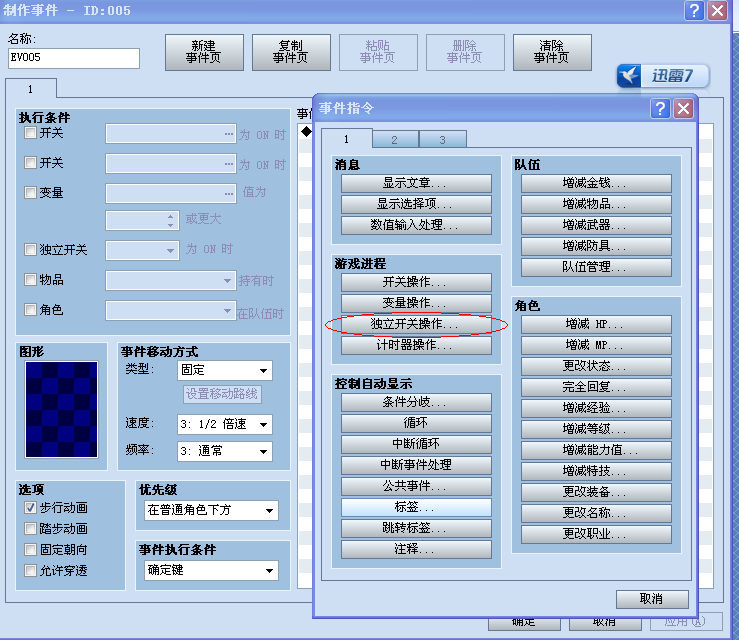The width and height of the screenshot is (739, 640).
Task: Open the 类型 movement type dropdown
Action: [x=225, y=370]
